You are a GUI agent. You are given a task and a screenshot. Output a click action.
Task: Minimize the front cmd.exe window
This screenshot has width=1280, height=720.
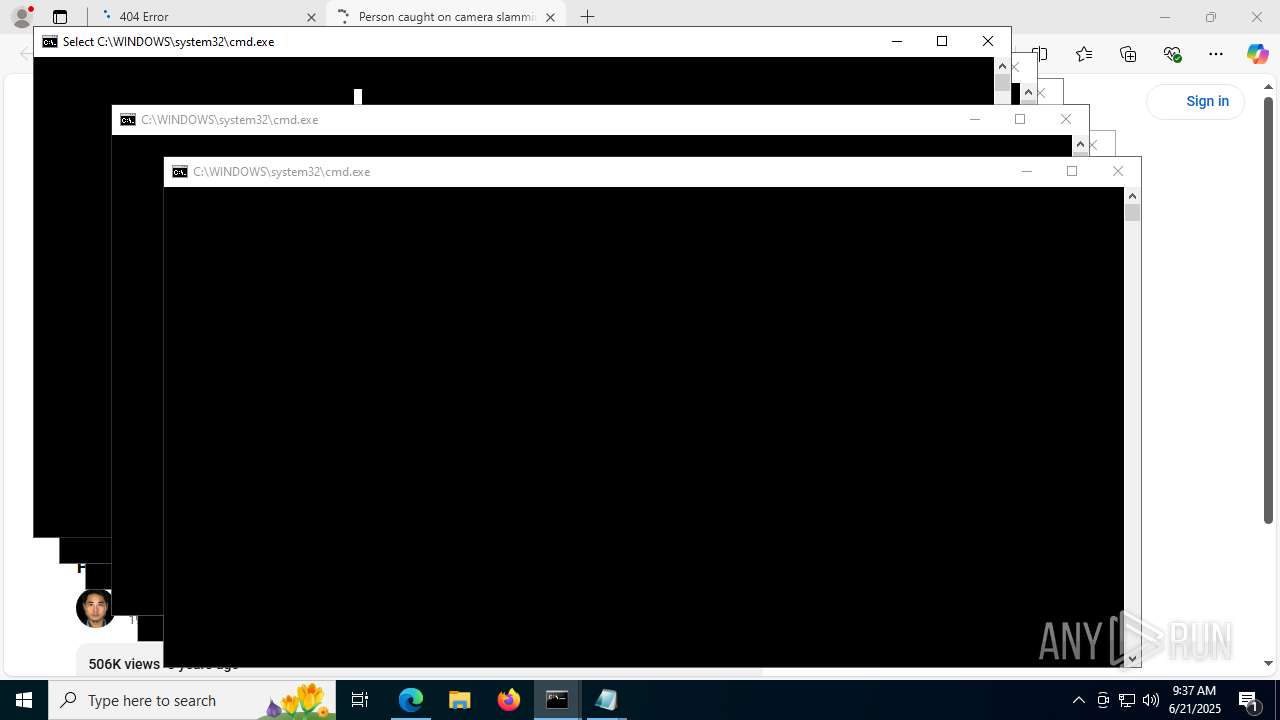pyautogui.click(x=1026, y=172)
